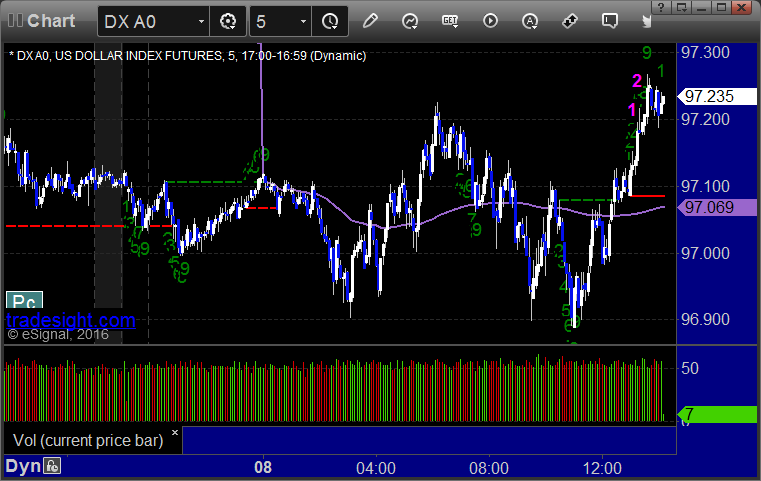Viewport: 761px width, 481px height.
Task: Click the 97.235 current price marker
Action: [717, 96]
